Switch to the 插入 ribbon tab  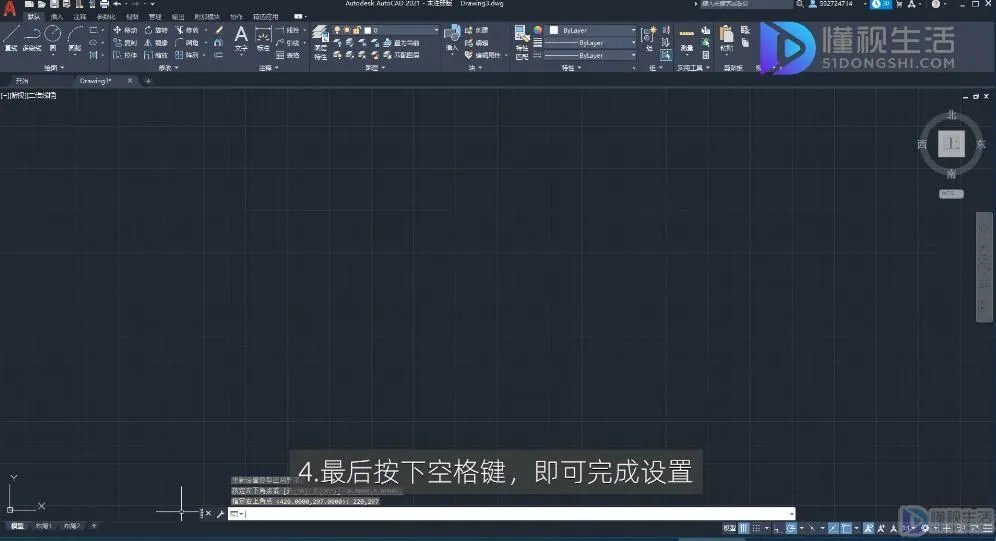tap(57, 17)
